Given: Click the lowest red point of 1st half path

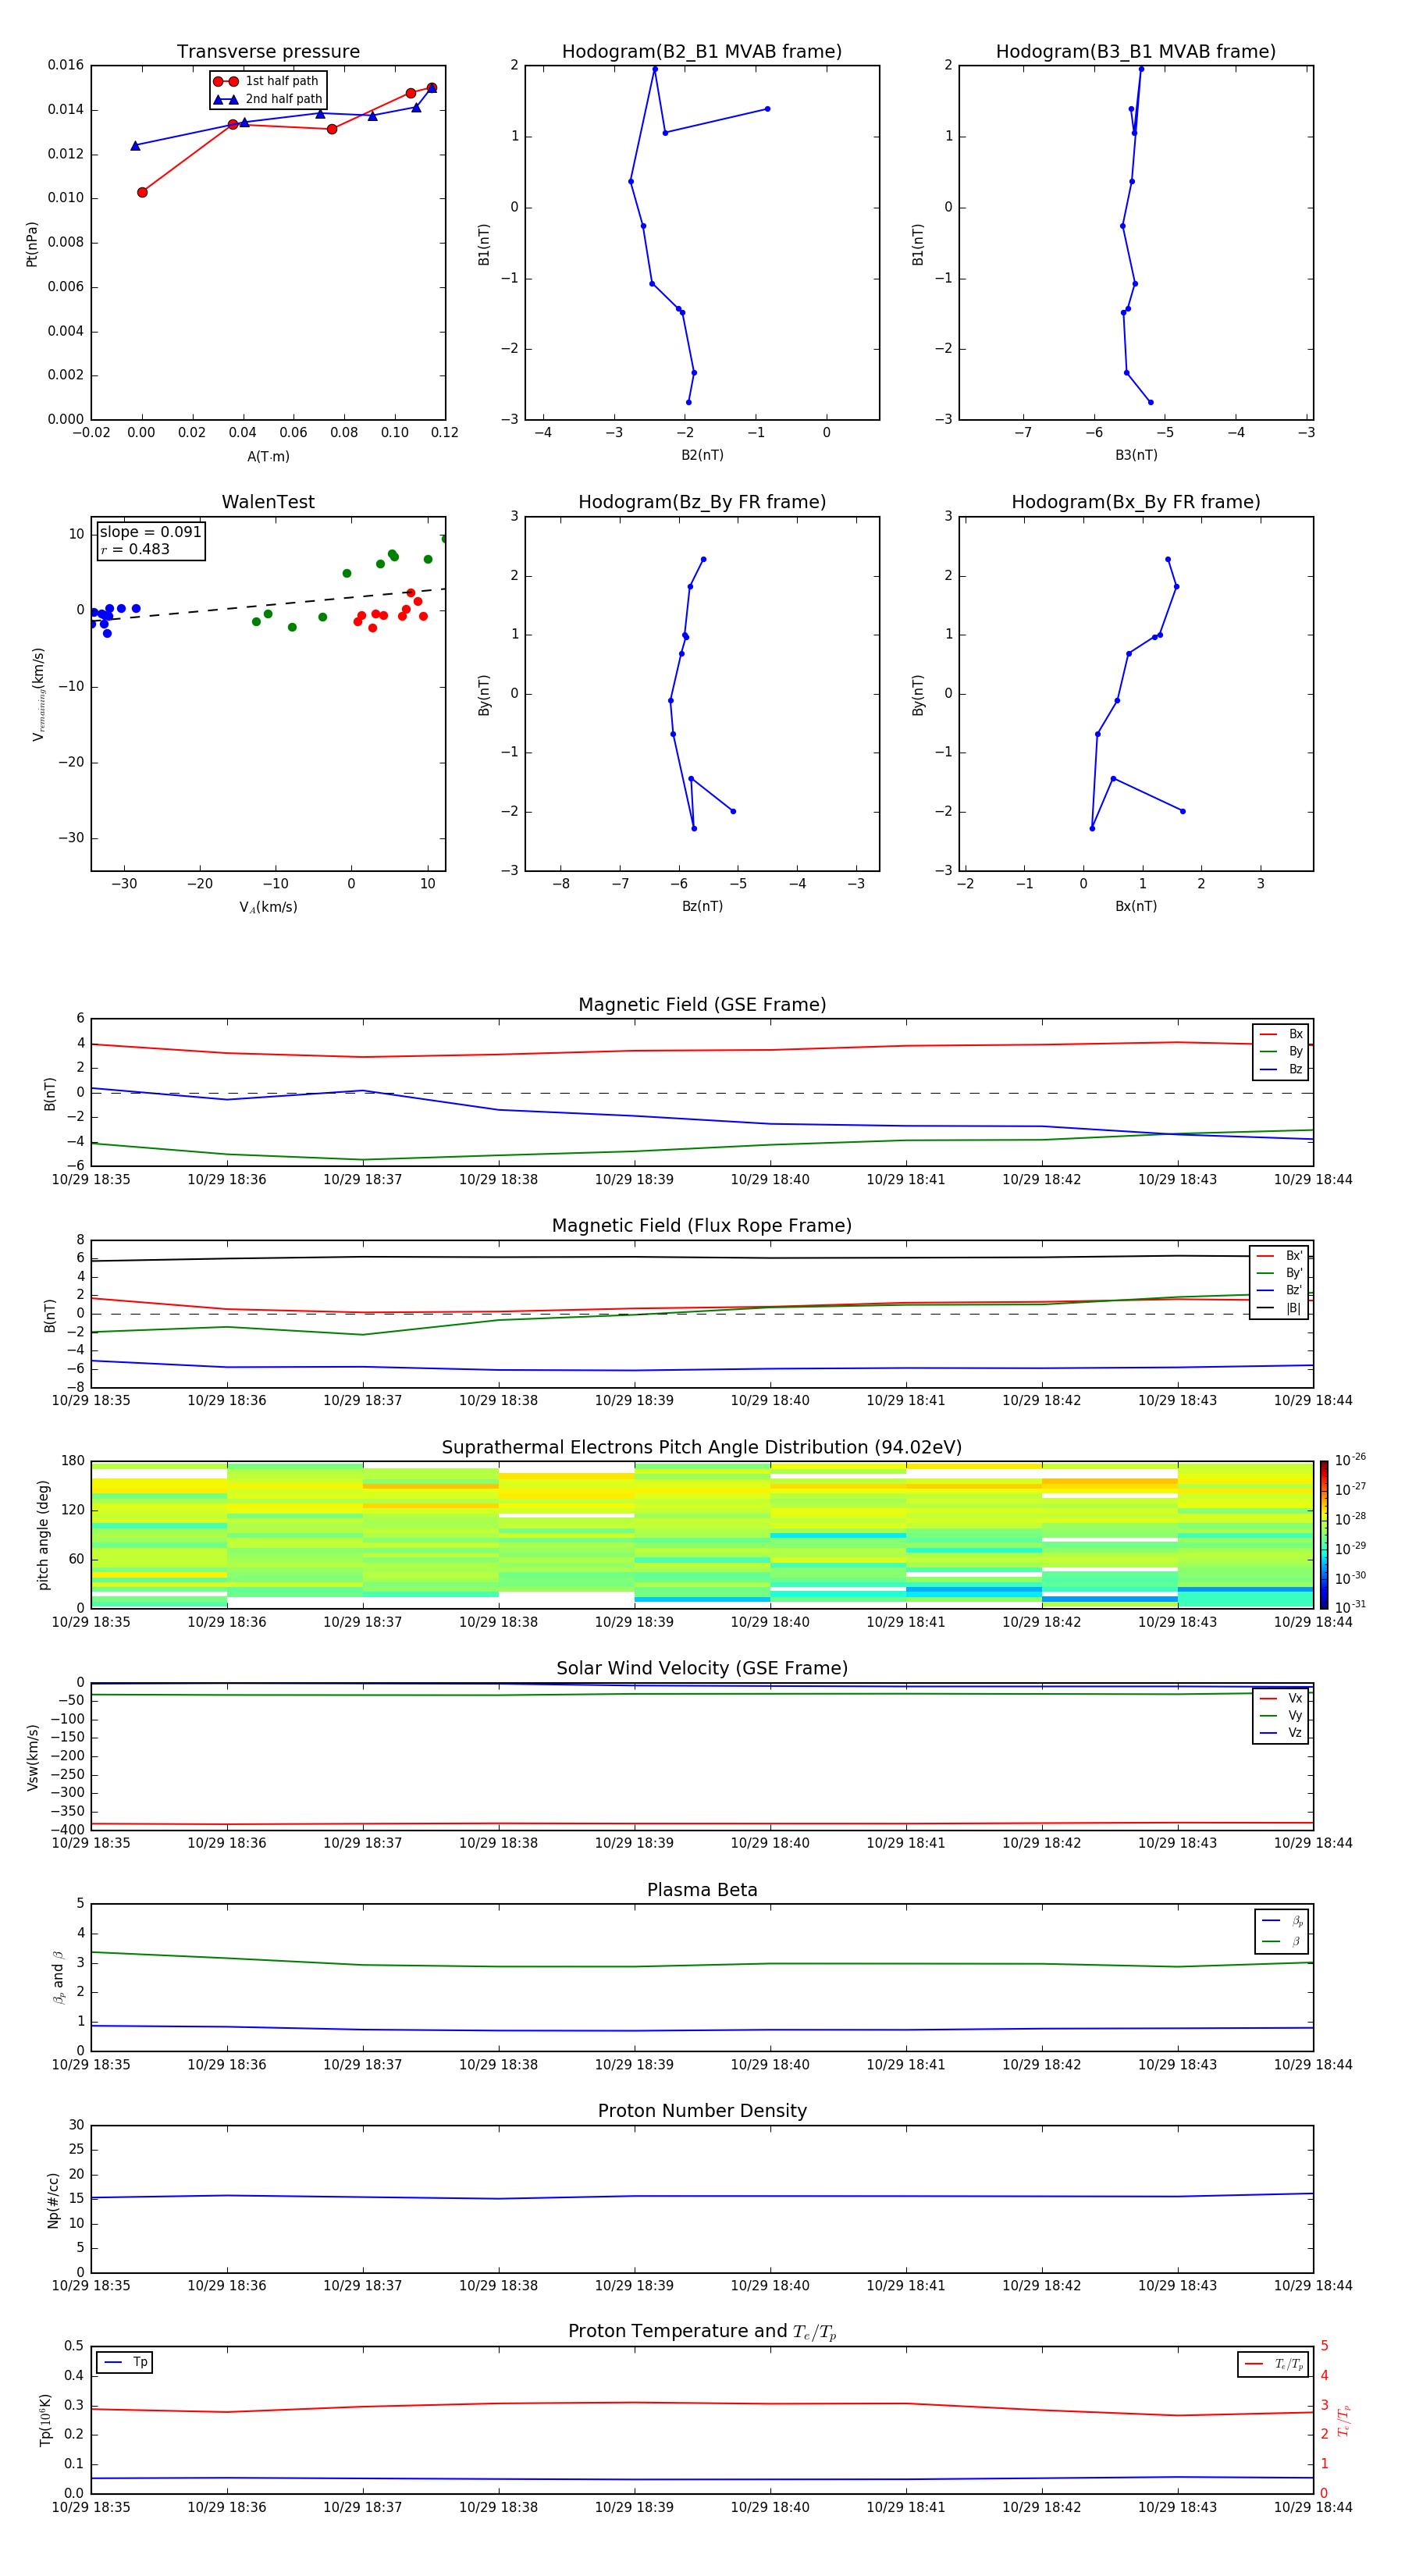Looking at the screenshot, I should (x=142, y=192).
